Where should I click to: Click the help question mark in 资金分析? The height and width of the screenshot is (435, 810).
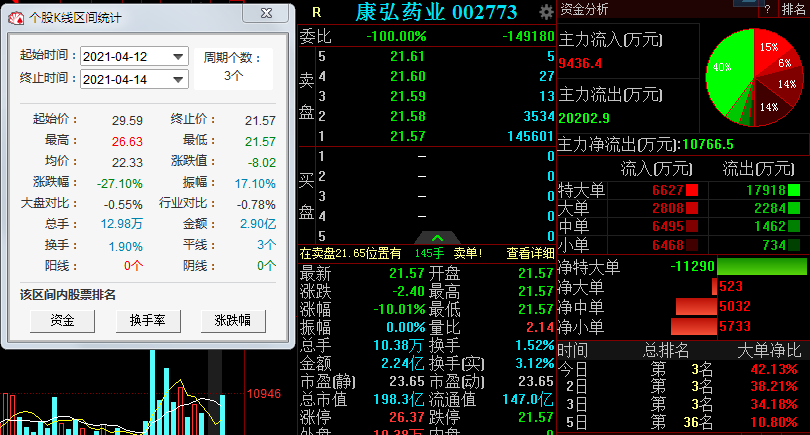[767, 9]
